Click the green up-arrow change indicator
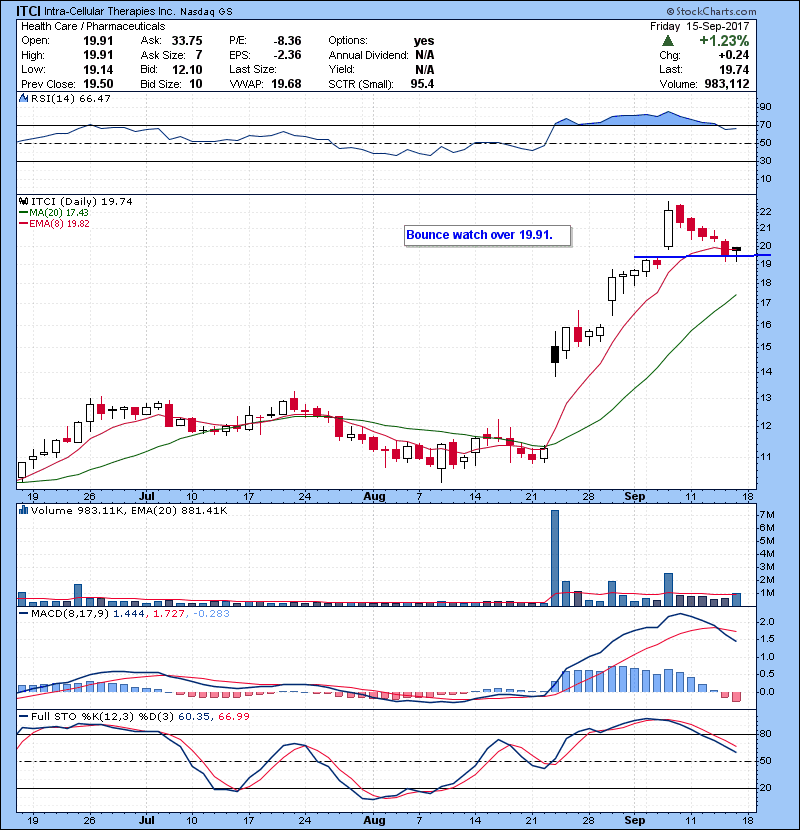Screen dimensions: 800x830 click(668, 41)
